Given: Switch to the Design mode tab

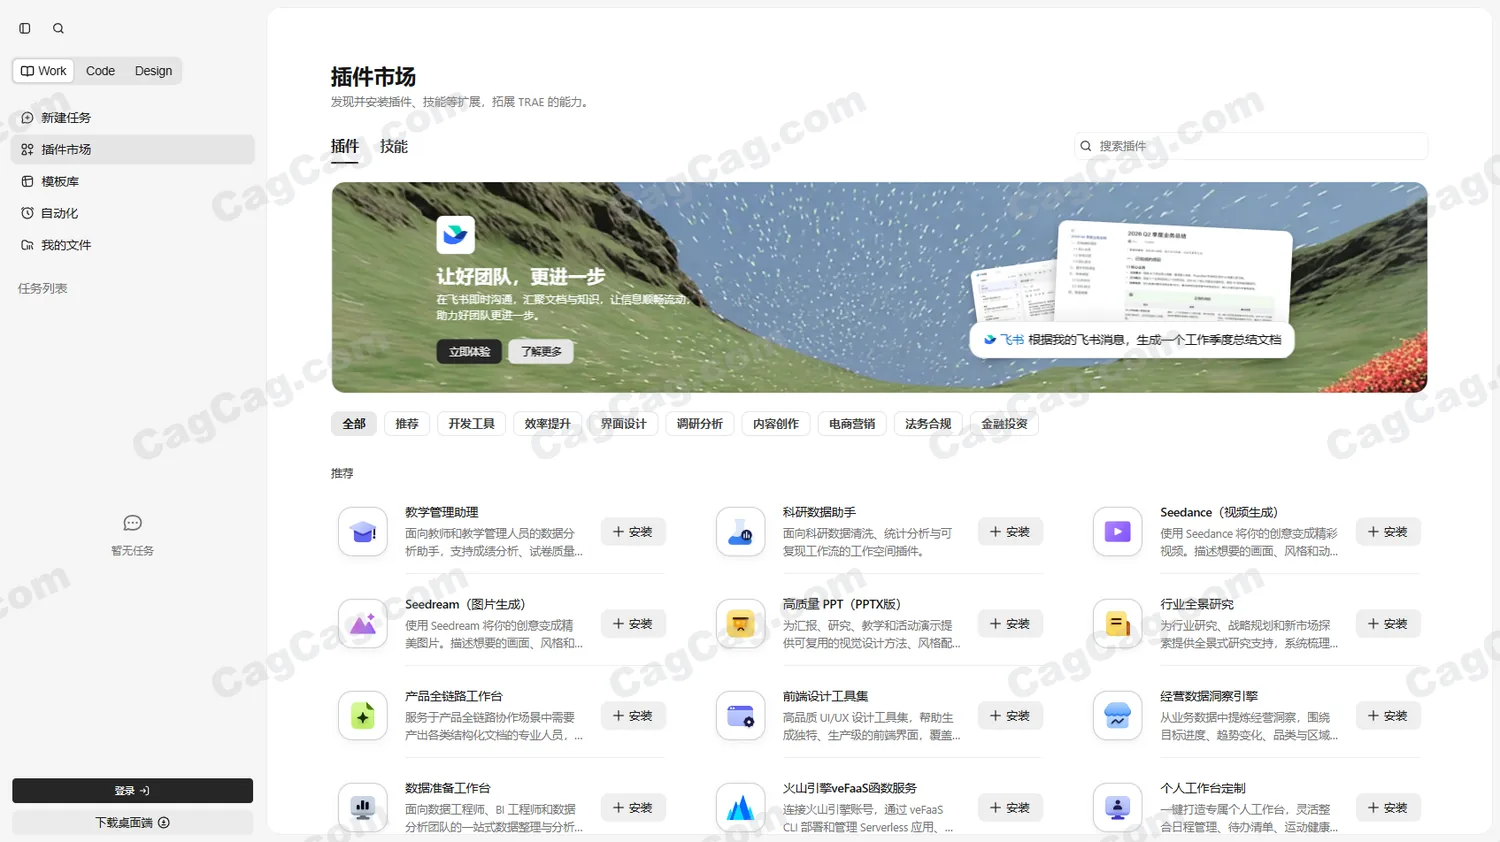Looking at the screenshot, I should point(153,71).
